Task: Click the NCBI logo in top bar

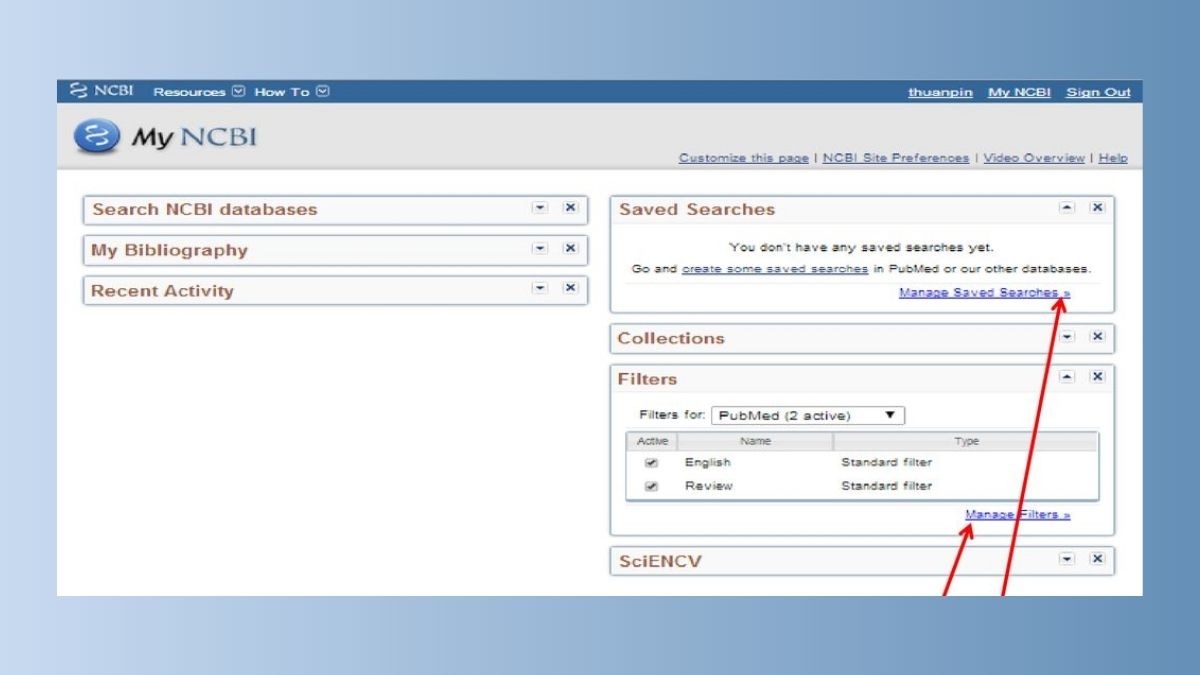Action: 102,91
